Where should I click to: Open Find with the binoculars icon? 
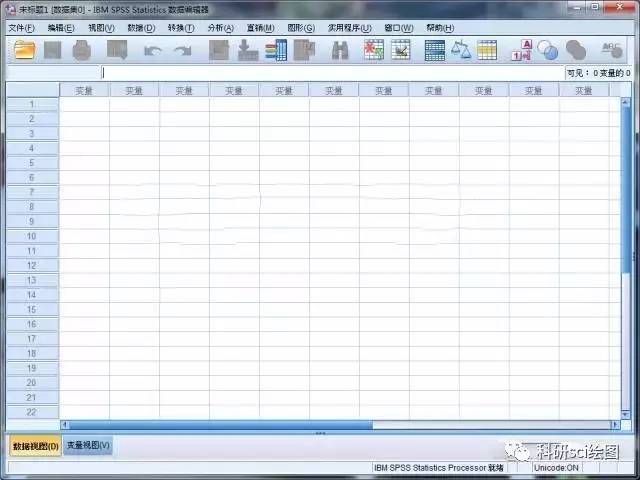pos(340,50)
